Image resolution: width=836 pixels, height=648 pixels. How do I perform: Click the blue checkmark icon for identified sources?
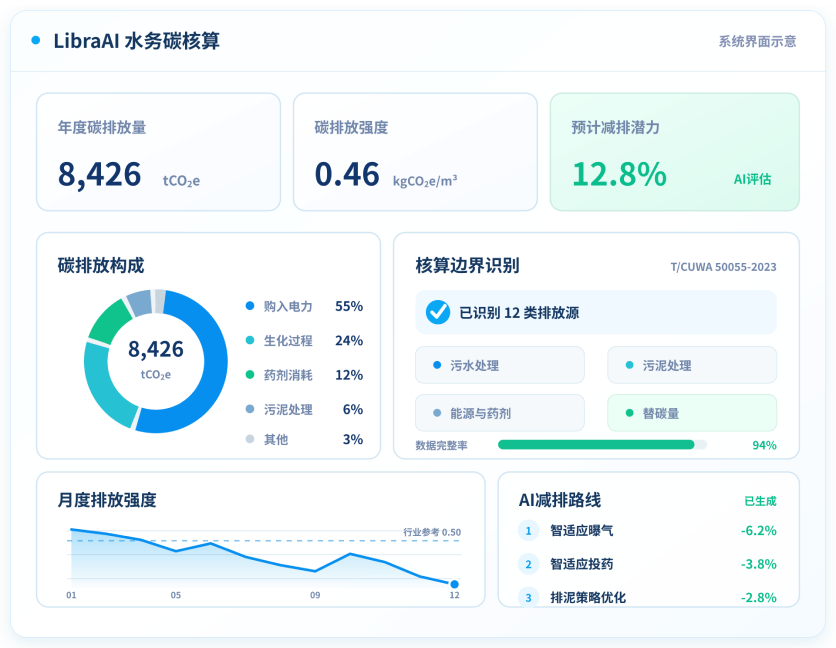(x=438, y=312)
